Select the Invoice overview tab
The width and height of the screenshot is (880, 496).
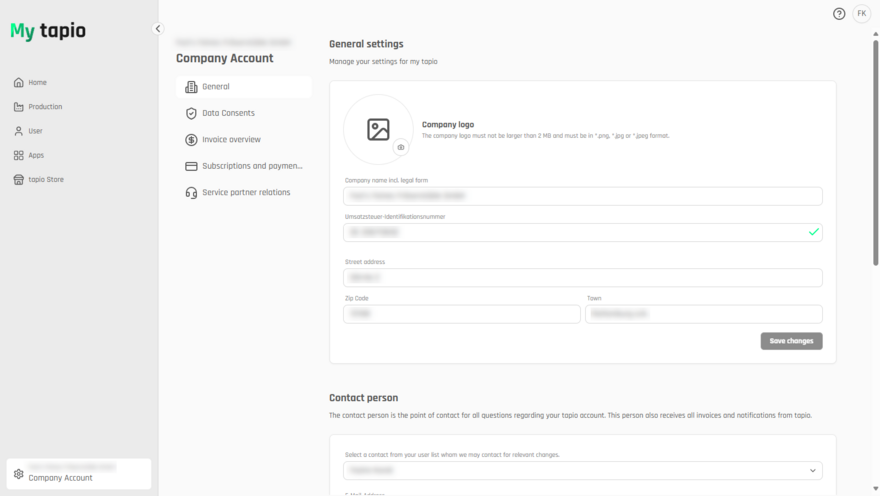(x=244, y=140)
